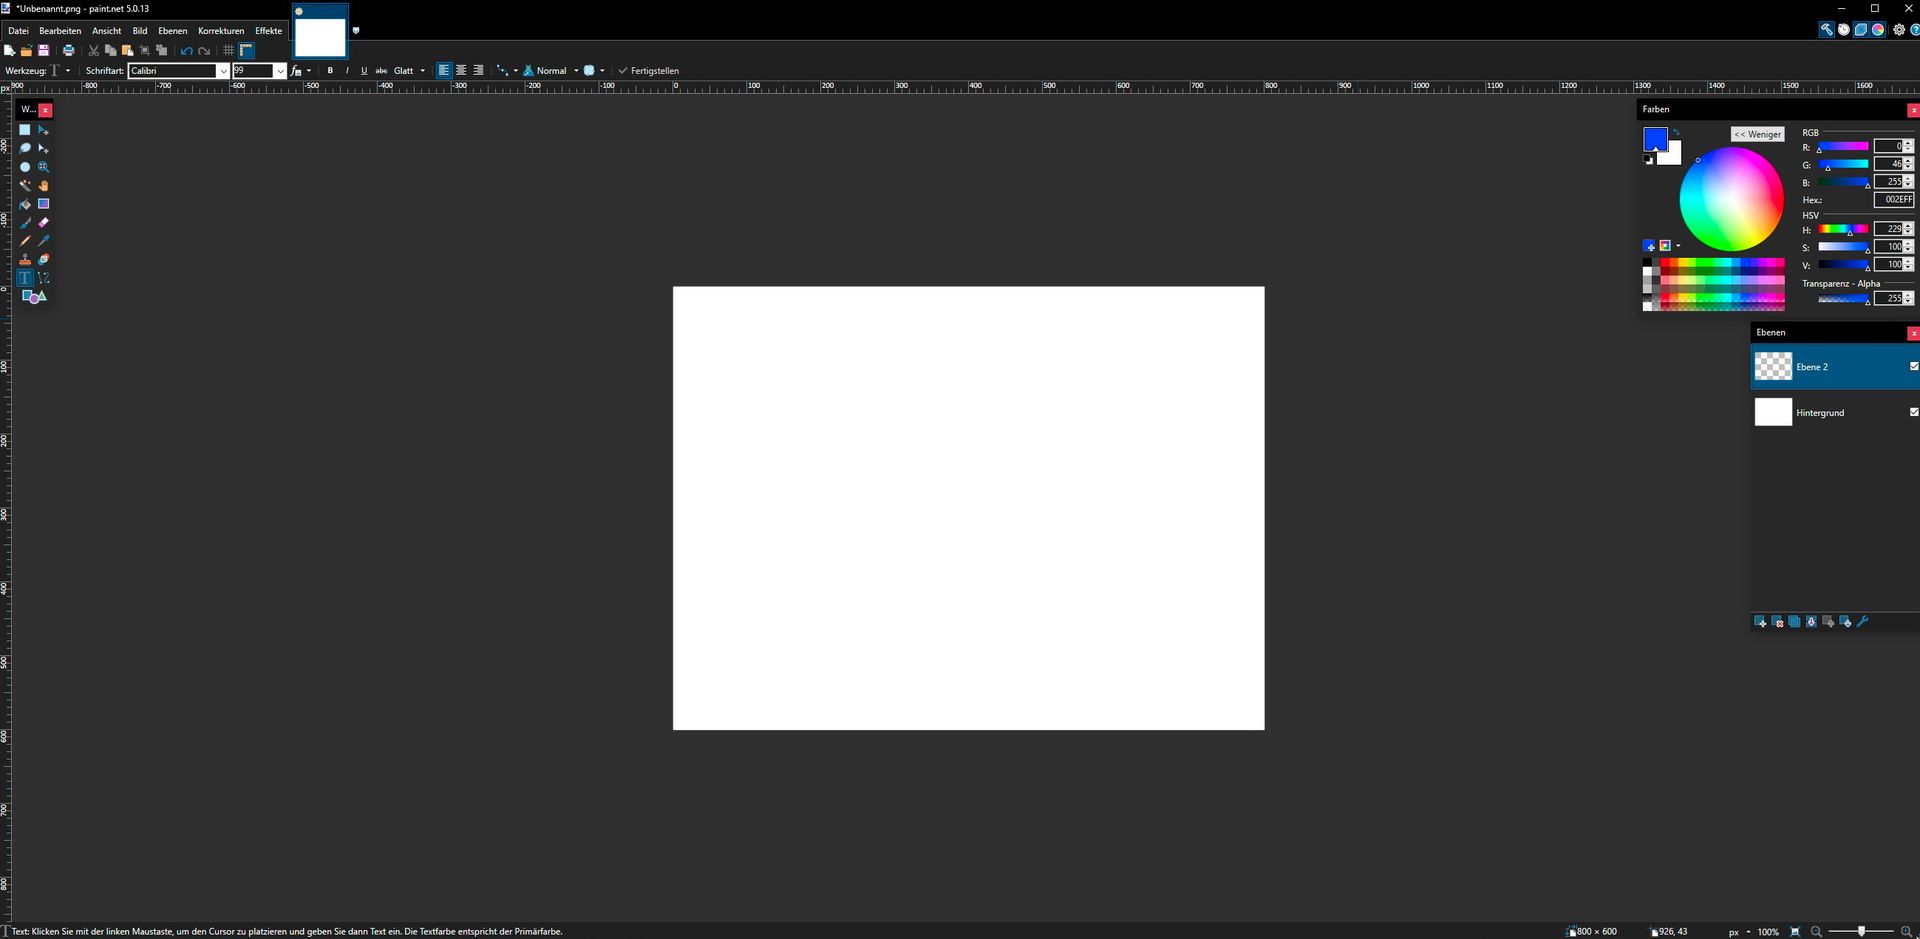1920x939 pixels.
Task: Activate the Shapes tool
Action: point(34,297)
